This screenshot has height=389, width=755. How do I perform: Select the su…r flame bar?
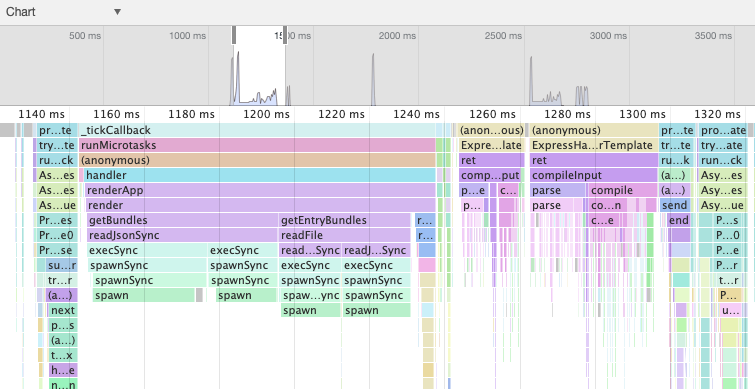[x=62, y=265]
